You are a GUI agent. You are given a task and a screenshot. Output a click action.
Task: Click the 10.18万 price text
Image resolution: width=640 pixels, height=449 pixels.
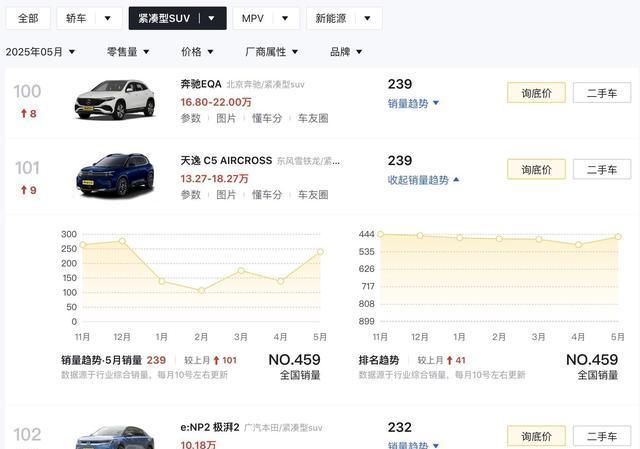coord(198,445)
